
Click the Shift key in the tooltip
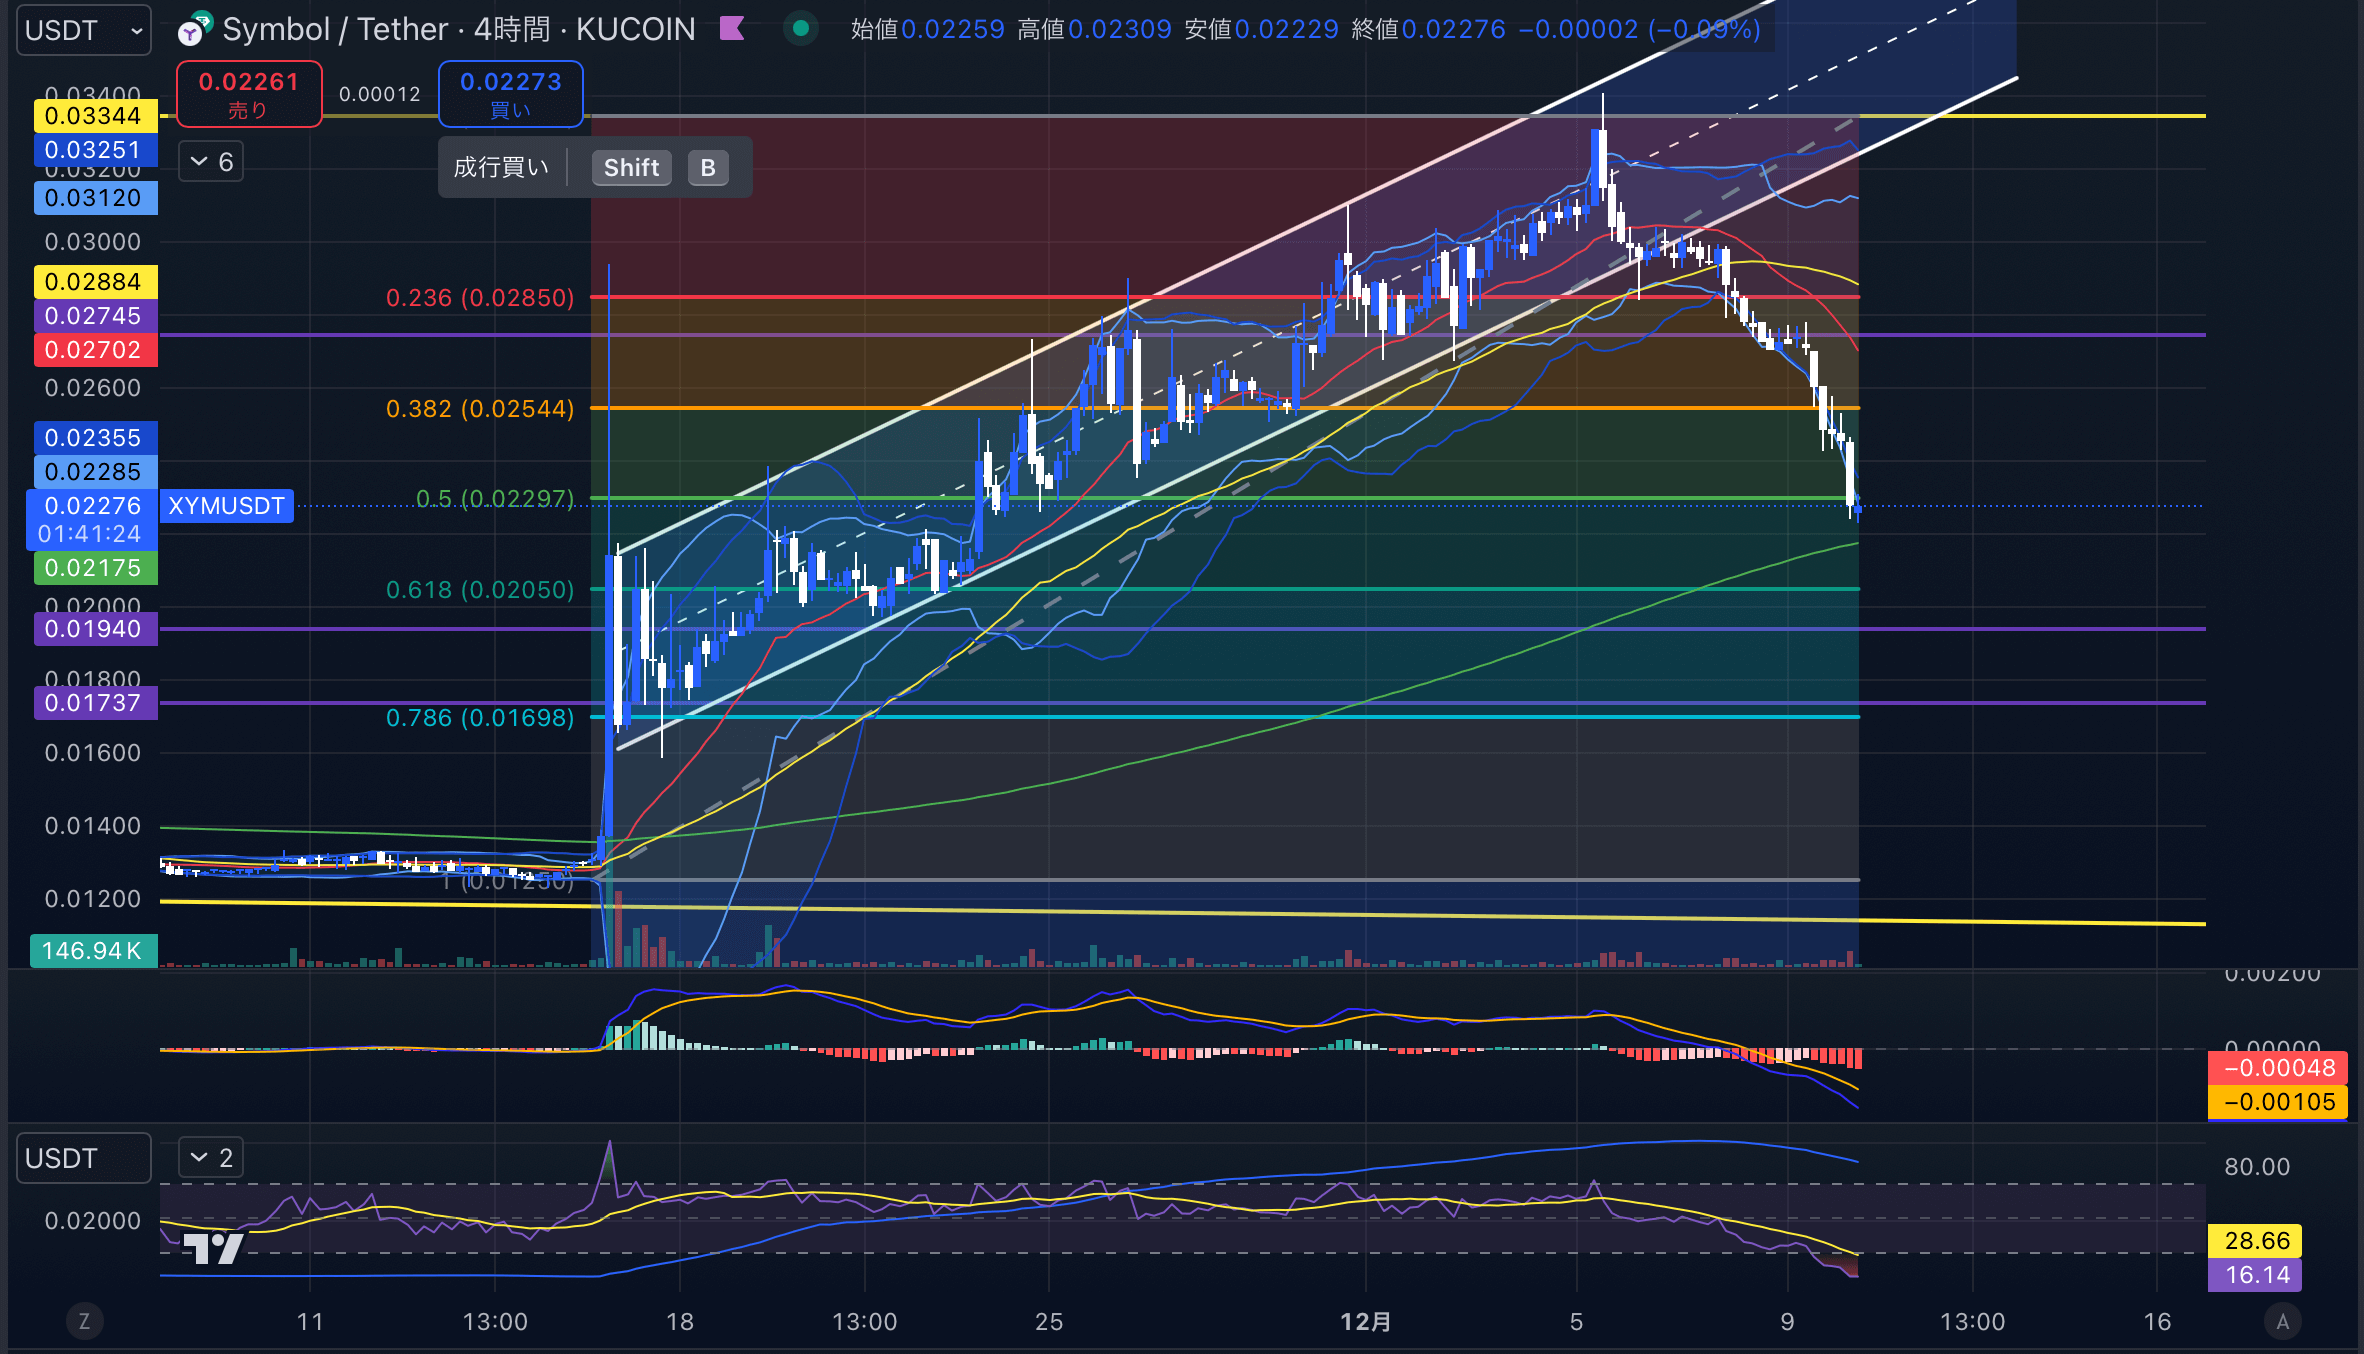click(631, 167)
